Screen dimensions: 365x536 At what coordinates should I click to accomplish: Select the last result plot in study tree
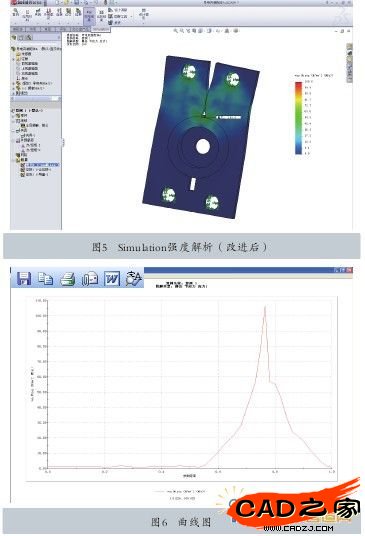point(37,175)
